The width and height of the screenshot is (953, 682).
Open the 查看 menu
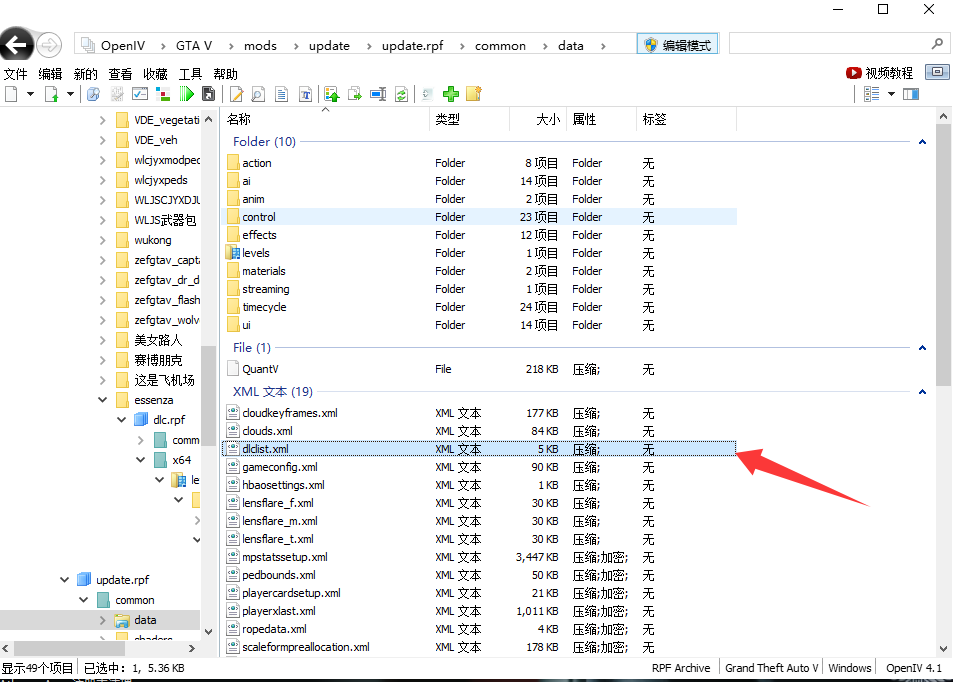(120, 74)
